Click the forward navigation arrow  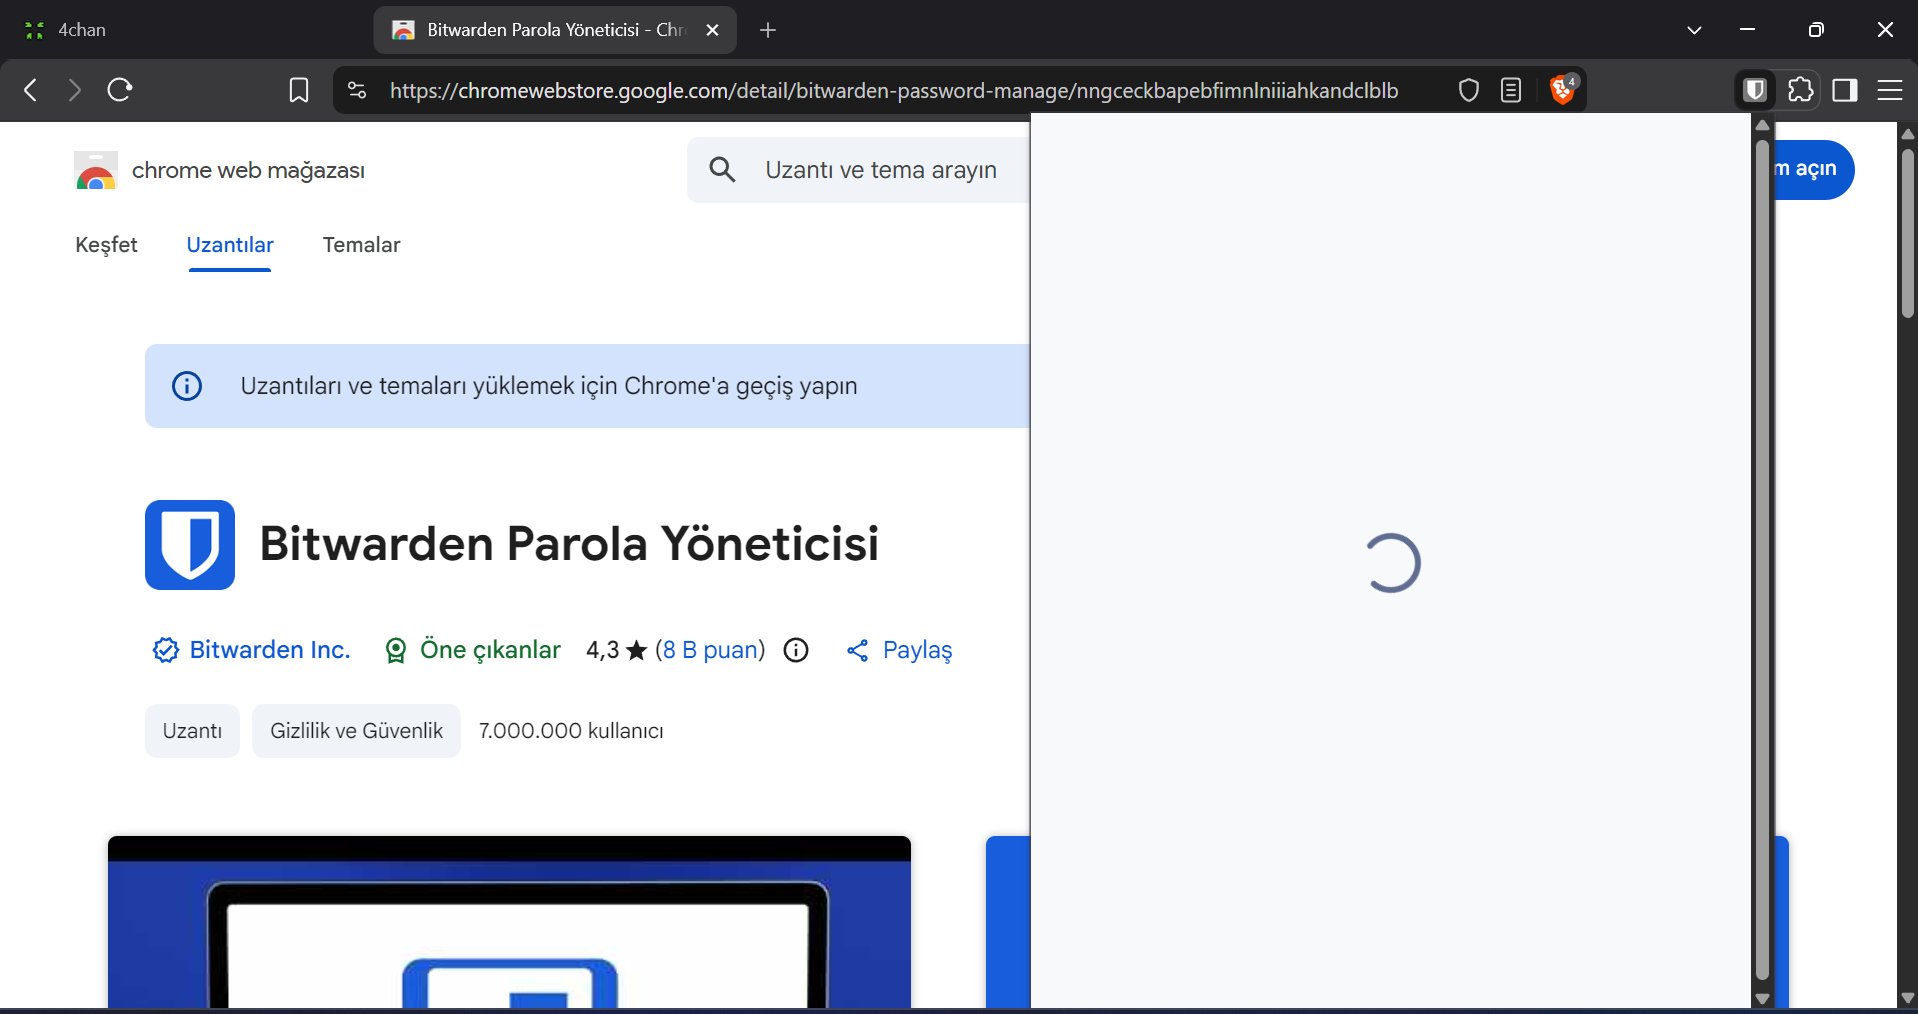click(x=75, y=90)
